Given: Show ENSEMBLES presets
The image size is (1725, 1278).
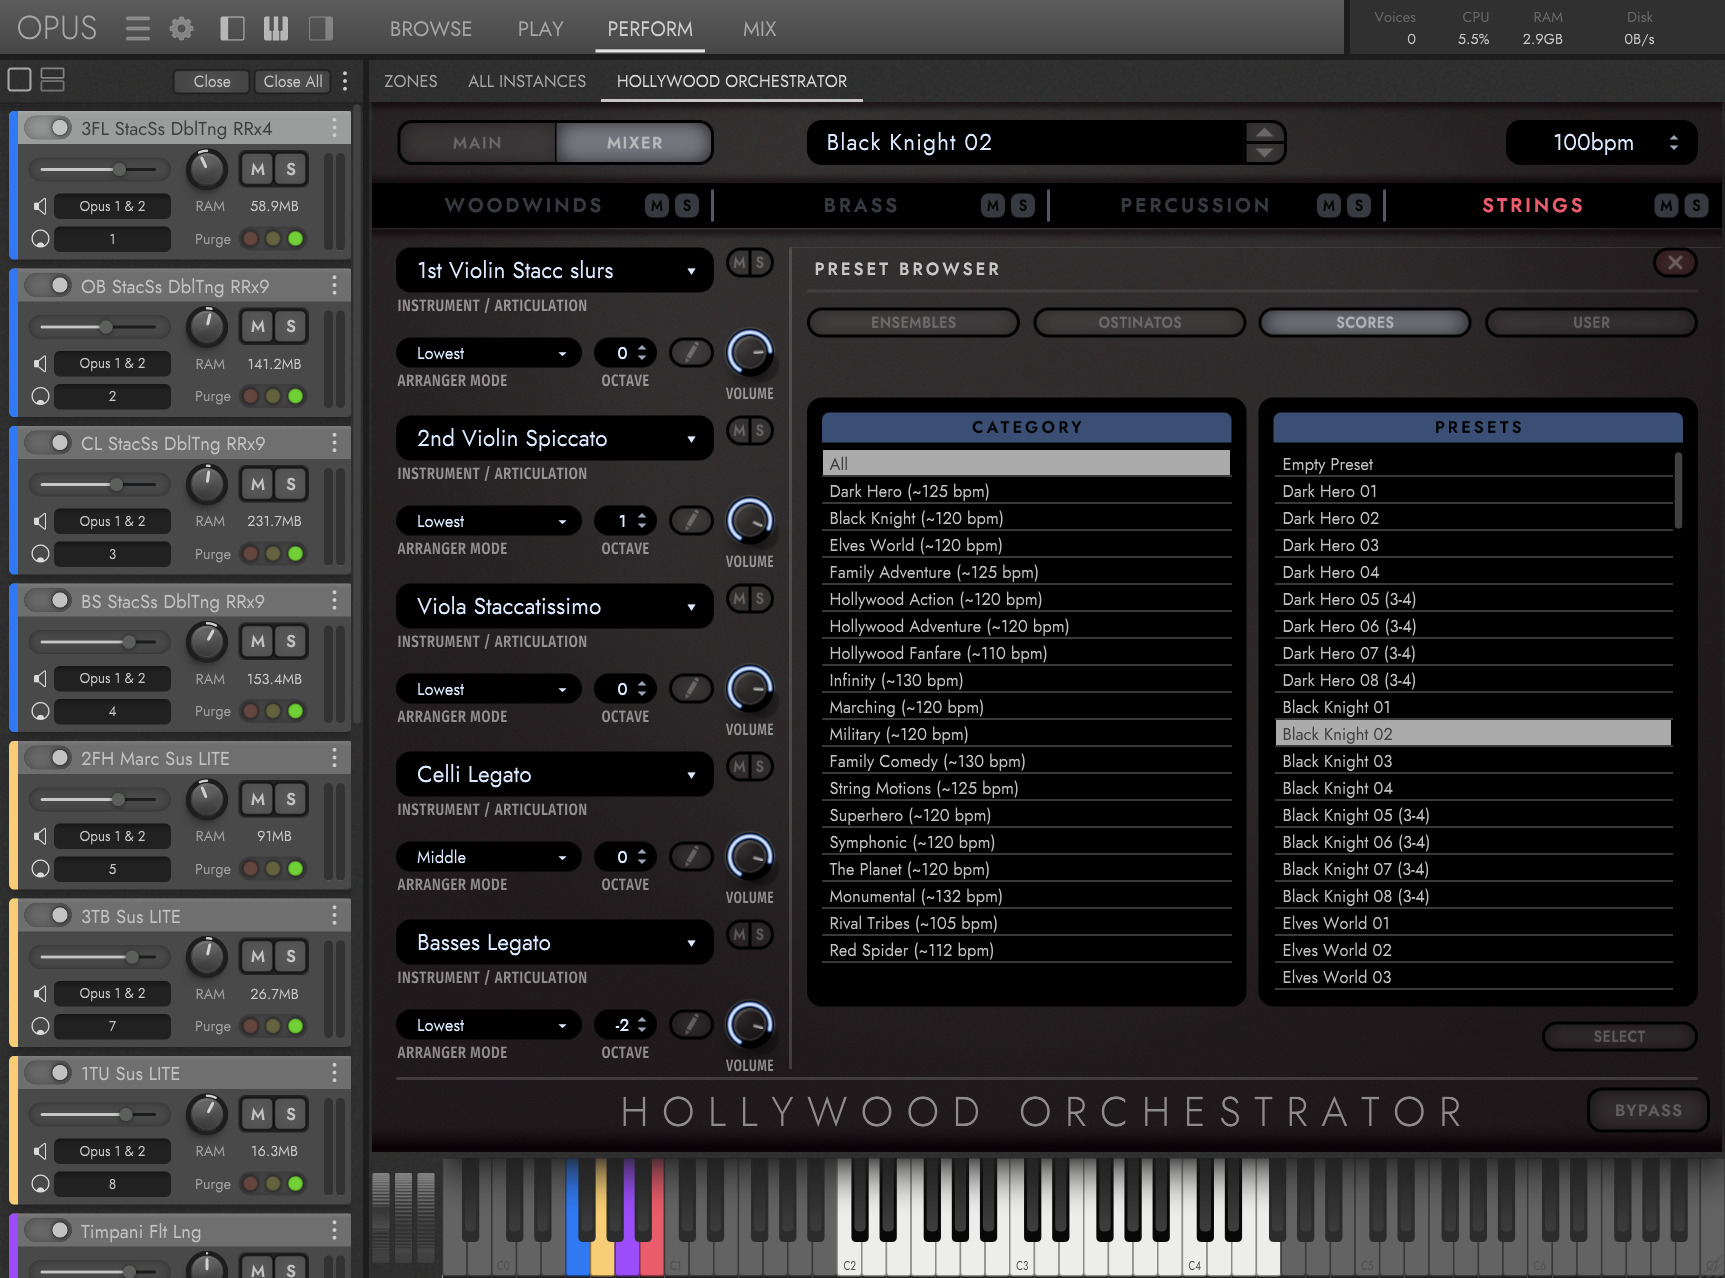Looking at the screenshot, I should [913, 322].
